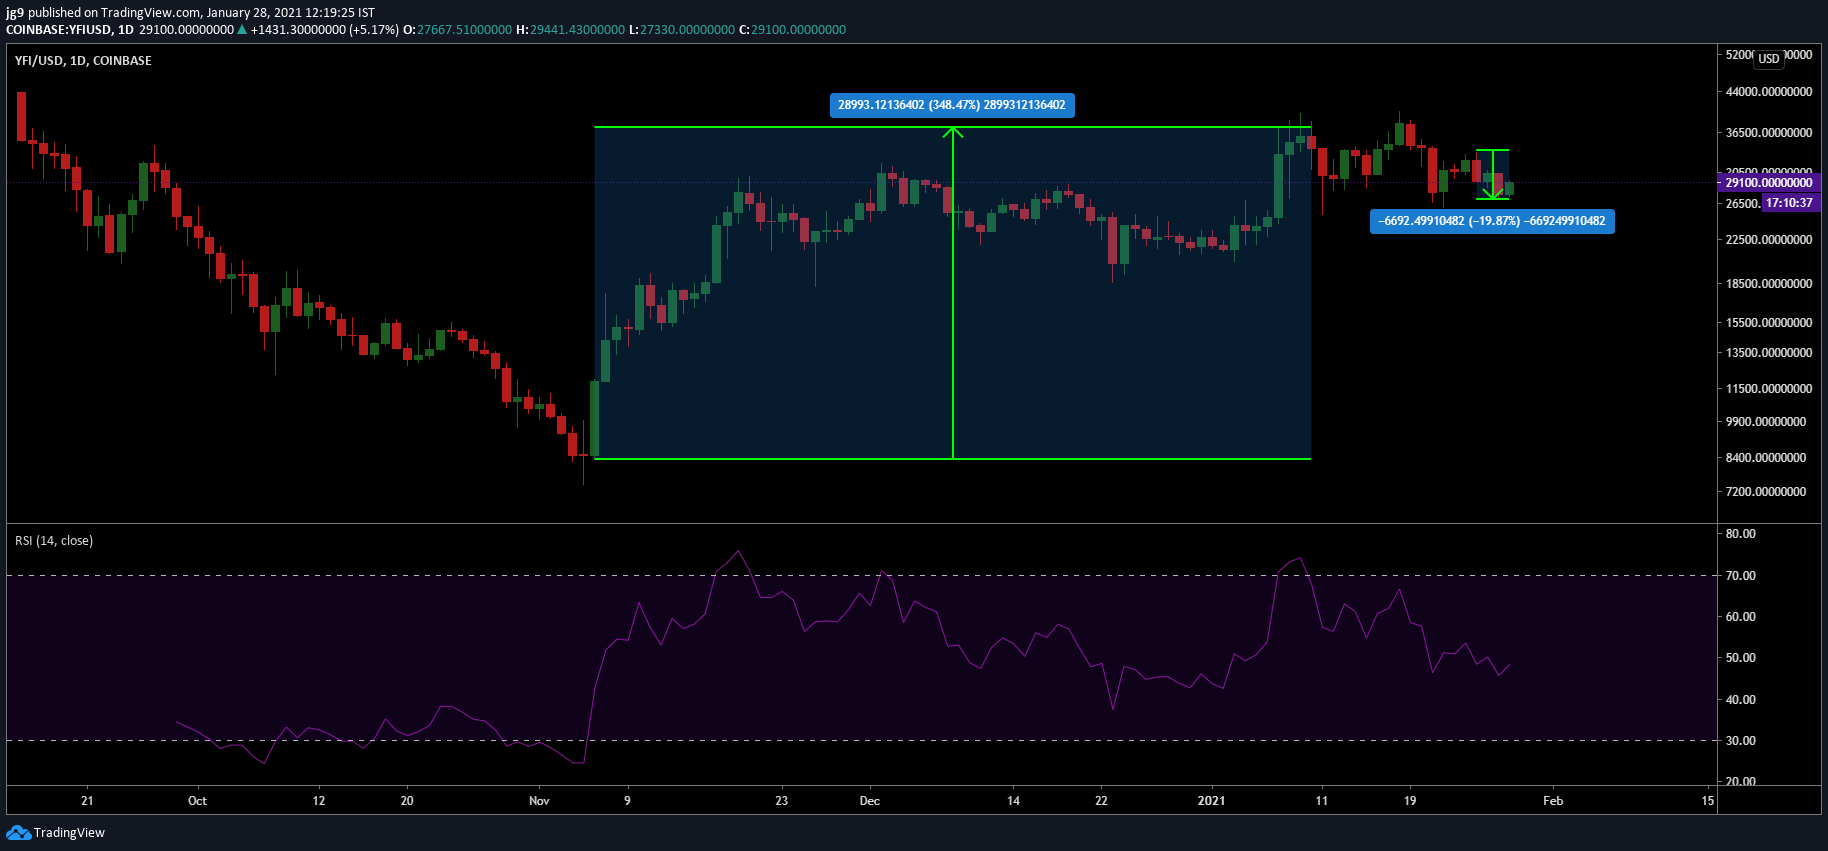Click the 44000.00000000 price axis label

click(x=1769, y=92)
